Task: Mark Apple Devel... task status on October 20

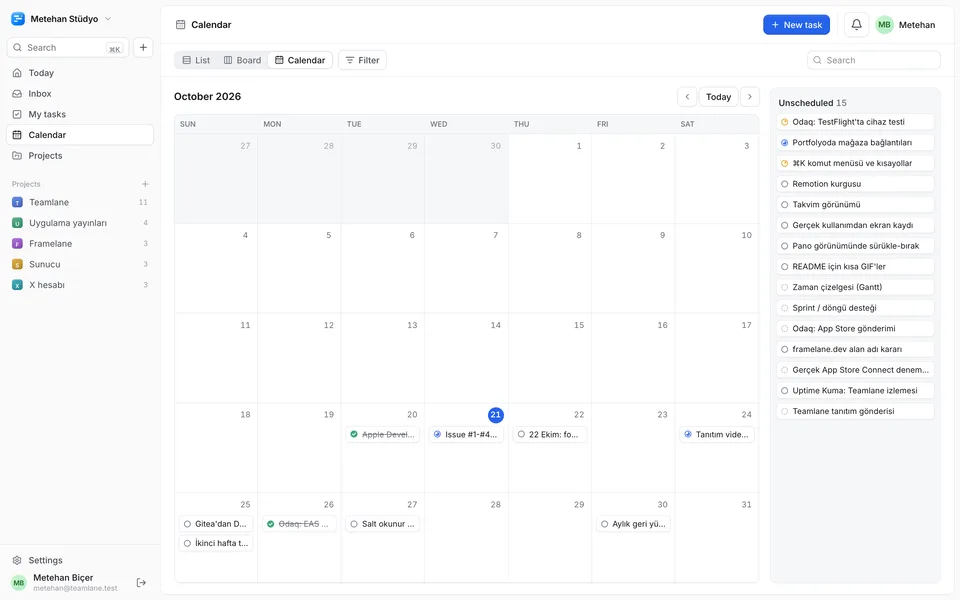Action: point(354,435)
